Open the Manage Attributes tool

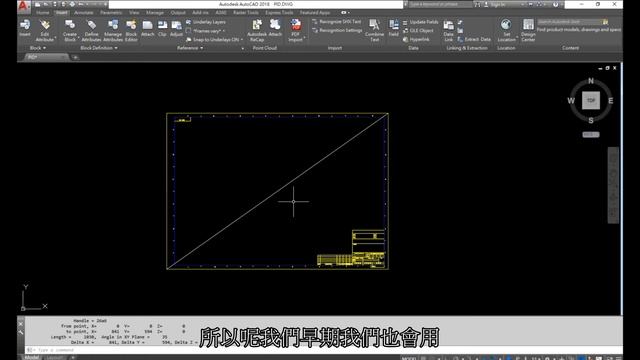113,30
